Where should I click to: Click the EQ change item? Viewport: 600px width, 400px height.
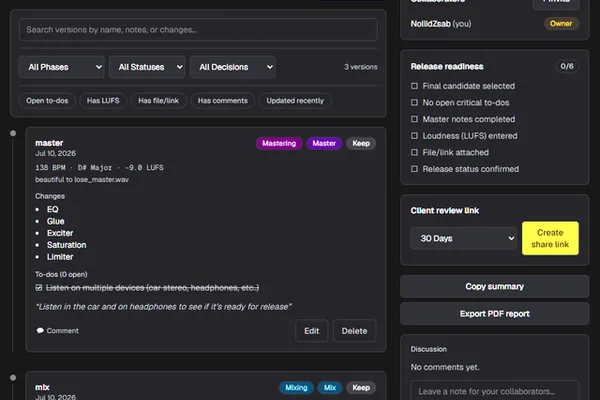[52, 209]
